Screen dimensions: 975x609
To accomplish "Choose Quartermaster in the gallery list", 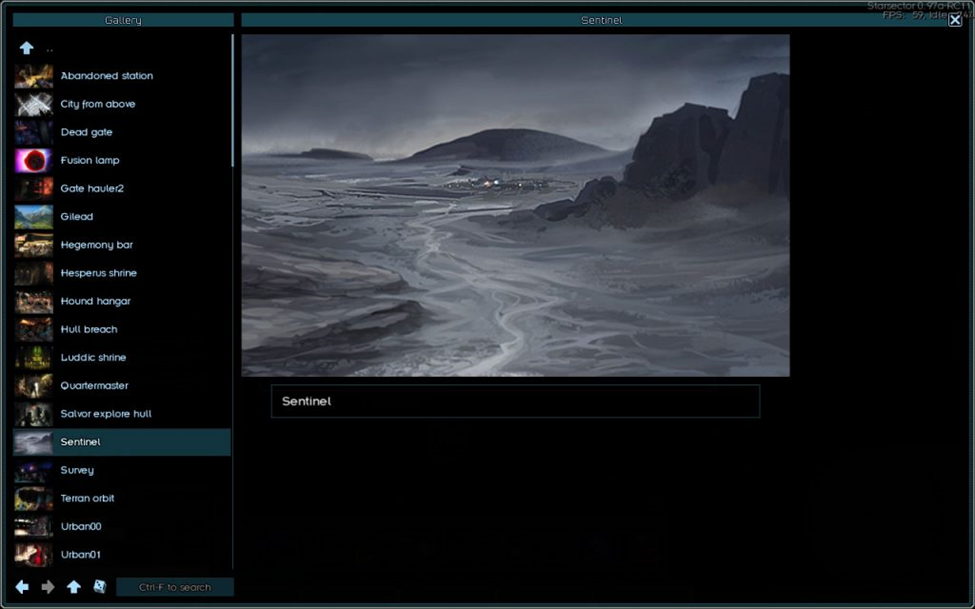I will coord(94,386).
